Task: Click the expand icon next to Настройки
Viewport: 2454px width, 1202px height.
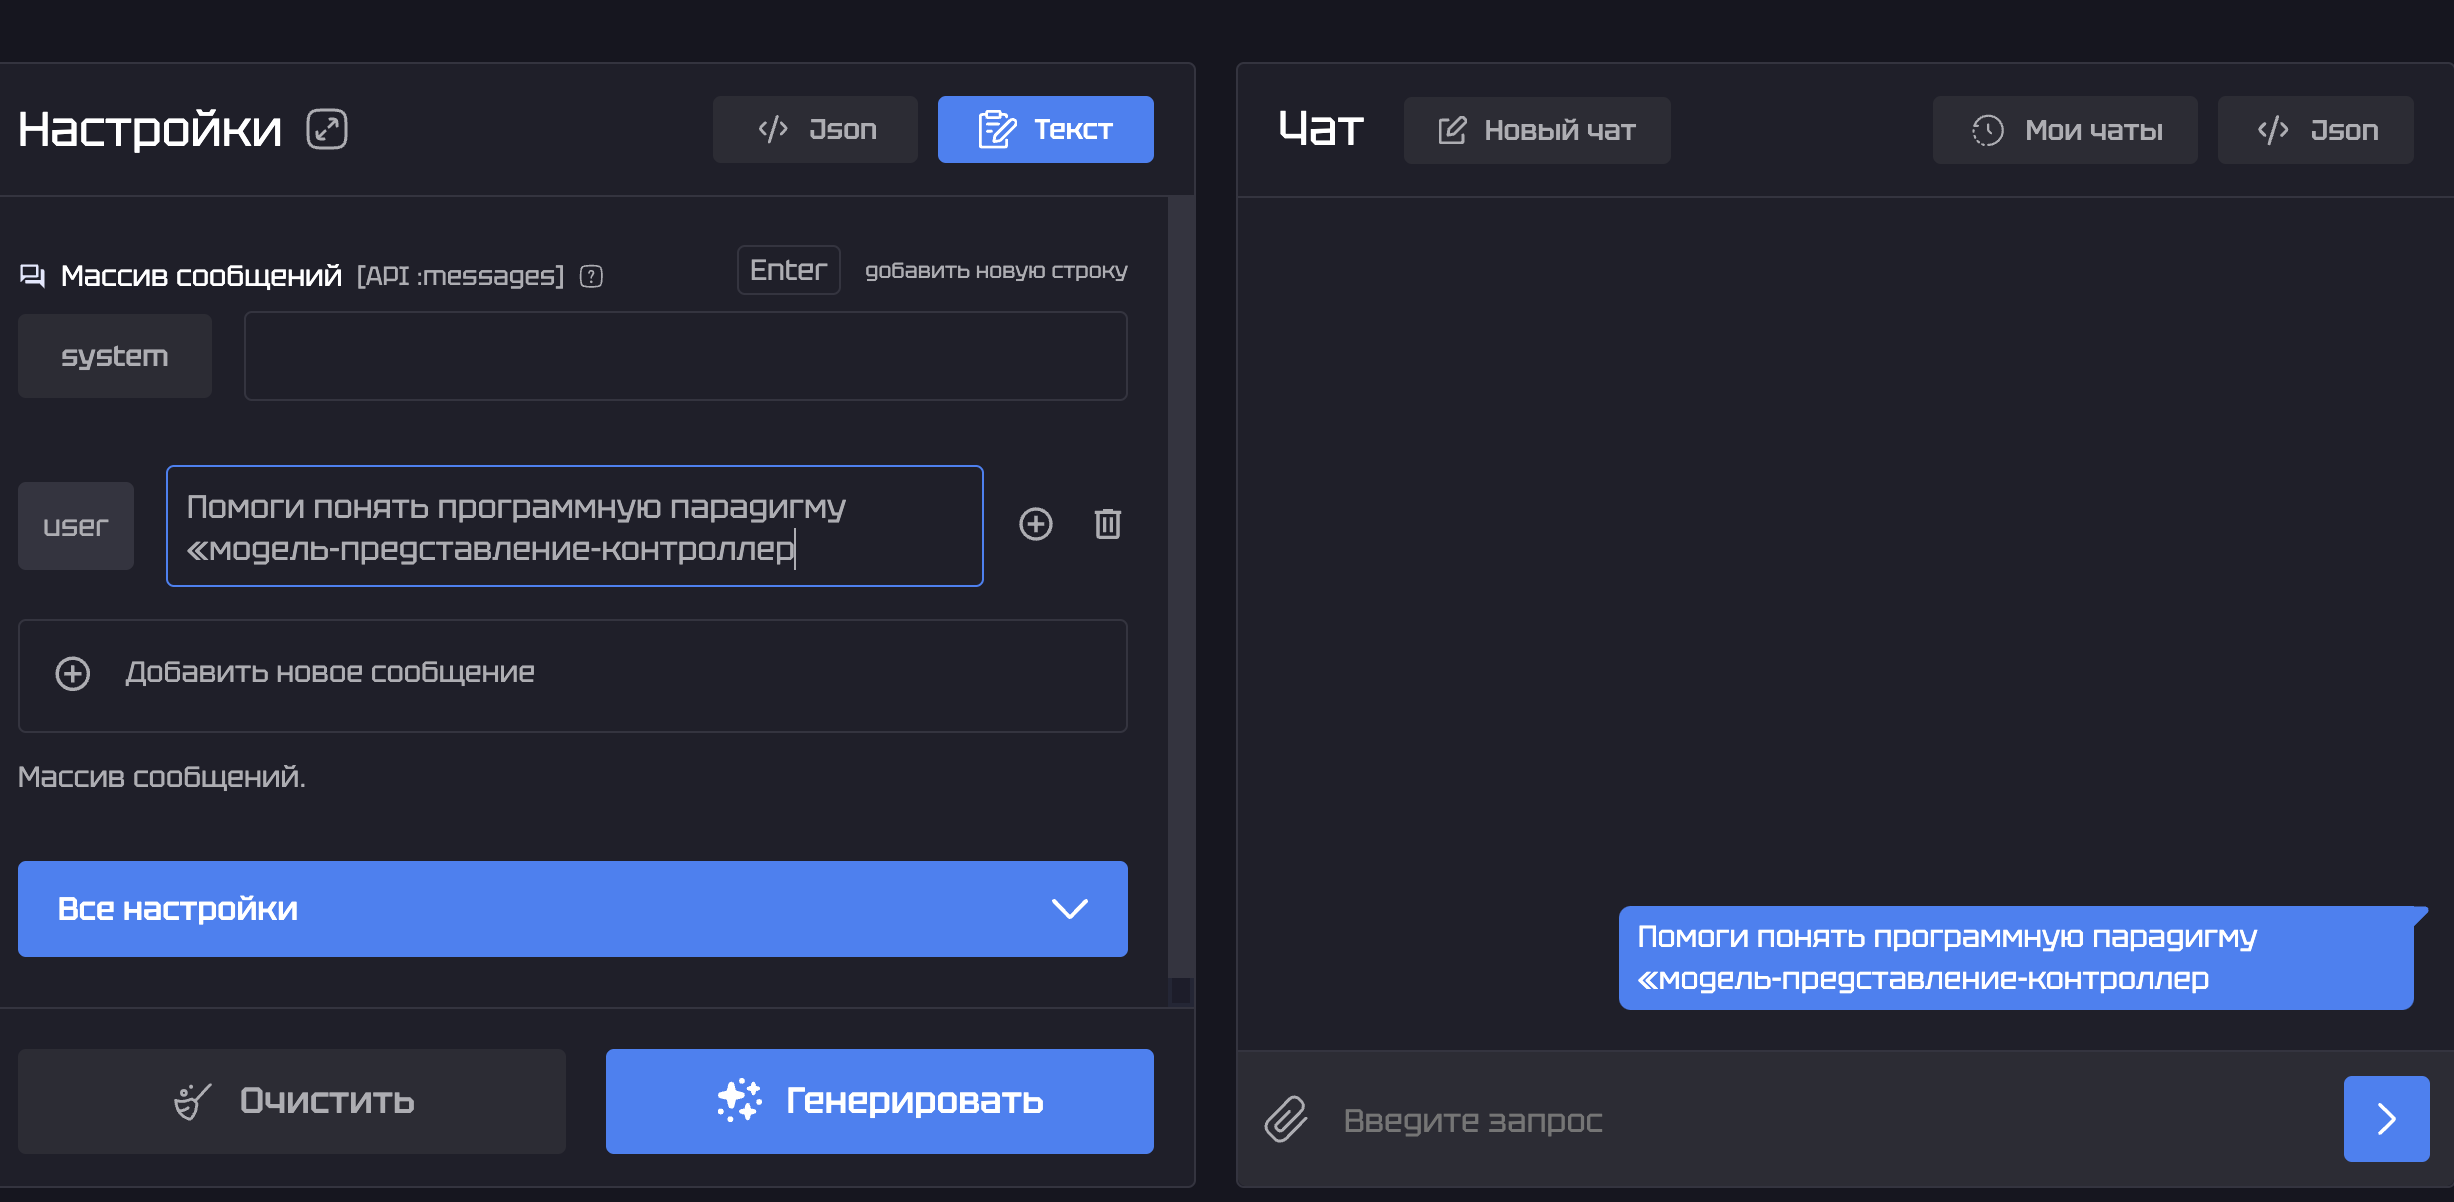Action: tap(327, 129)
